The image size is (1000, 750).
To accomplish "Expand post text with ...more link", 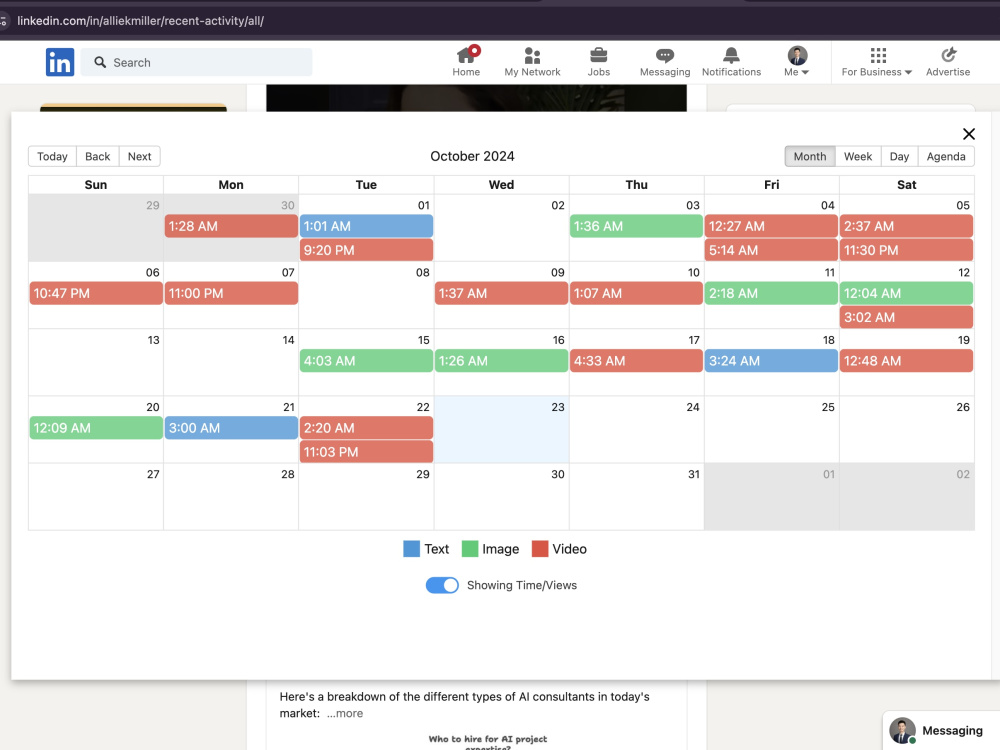I will (x=345, y=714).
